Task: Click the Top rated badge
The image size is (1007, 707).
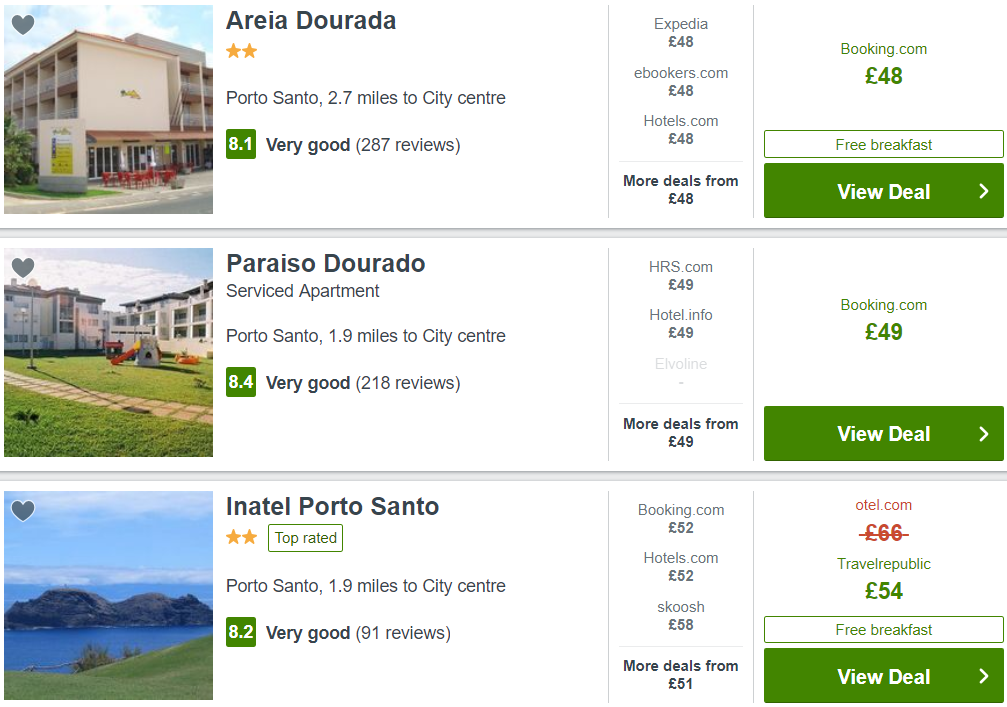Action: click(x=306, y=538)
